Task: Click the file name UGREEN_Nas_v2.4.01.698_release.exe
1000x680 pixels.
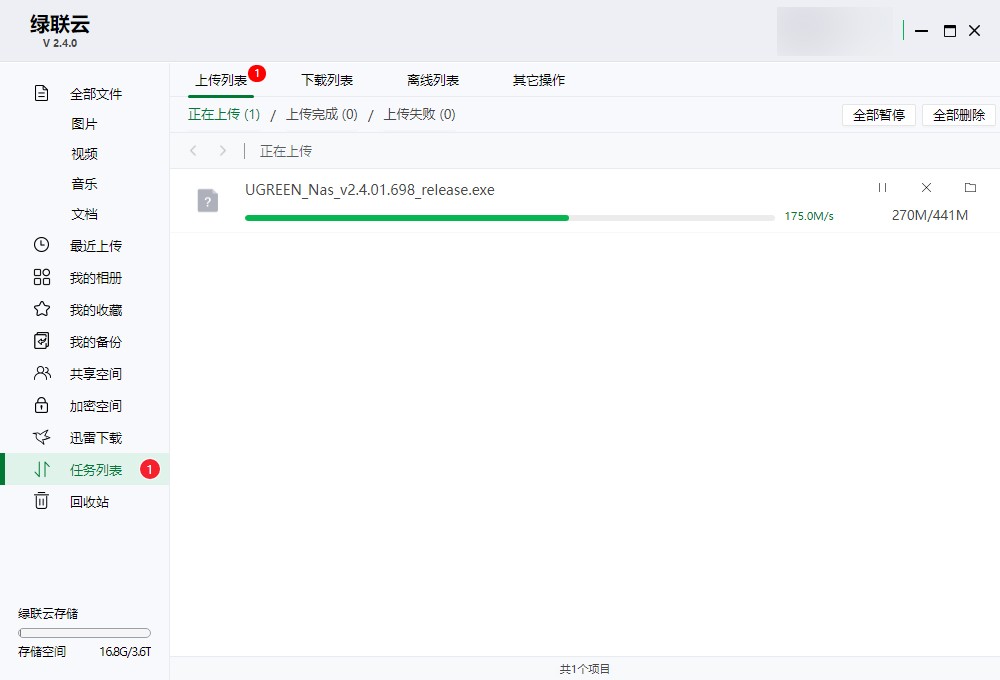Action: (x=370, y=190)
